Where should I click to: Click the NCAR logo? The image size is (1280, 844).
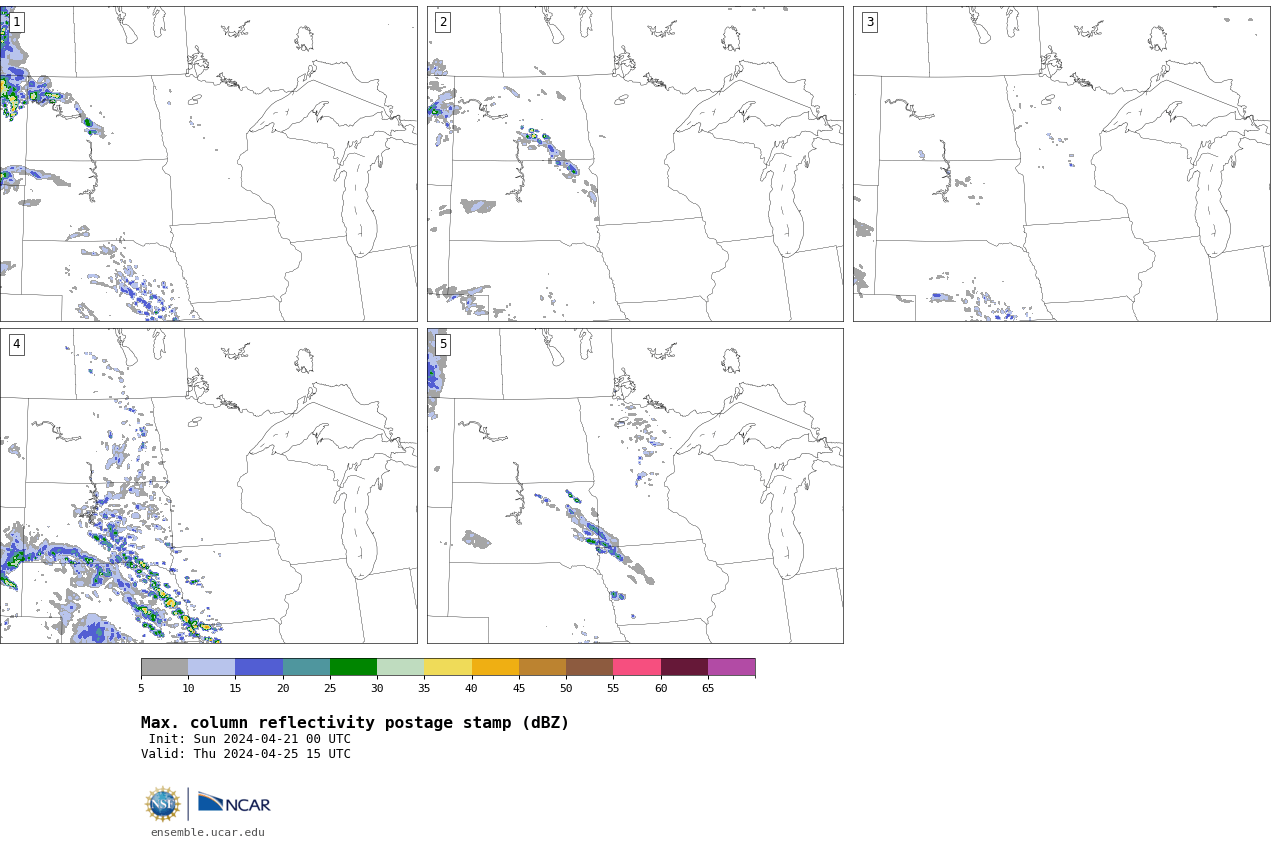(x=234, y=803)
